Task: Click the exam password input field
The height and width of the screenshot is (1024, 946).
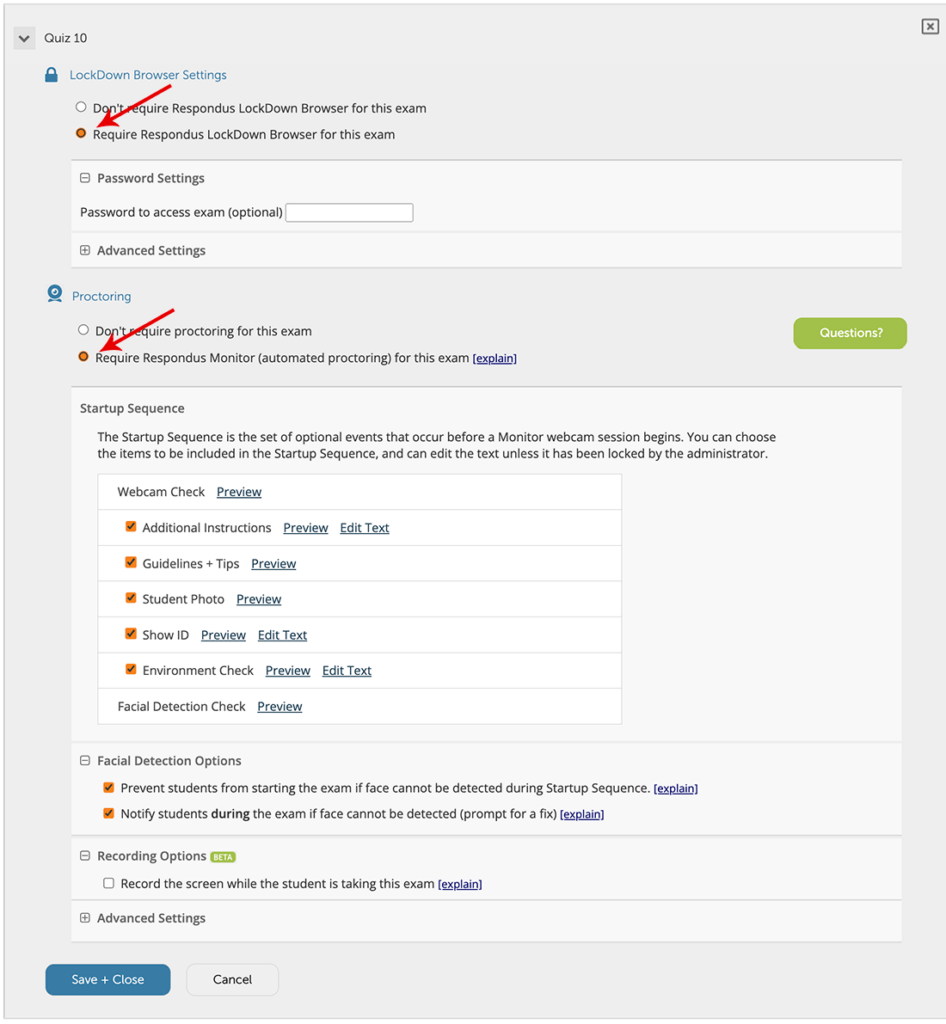Action: (x=348, y=211)
